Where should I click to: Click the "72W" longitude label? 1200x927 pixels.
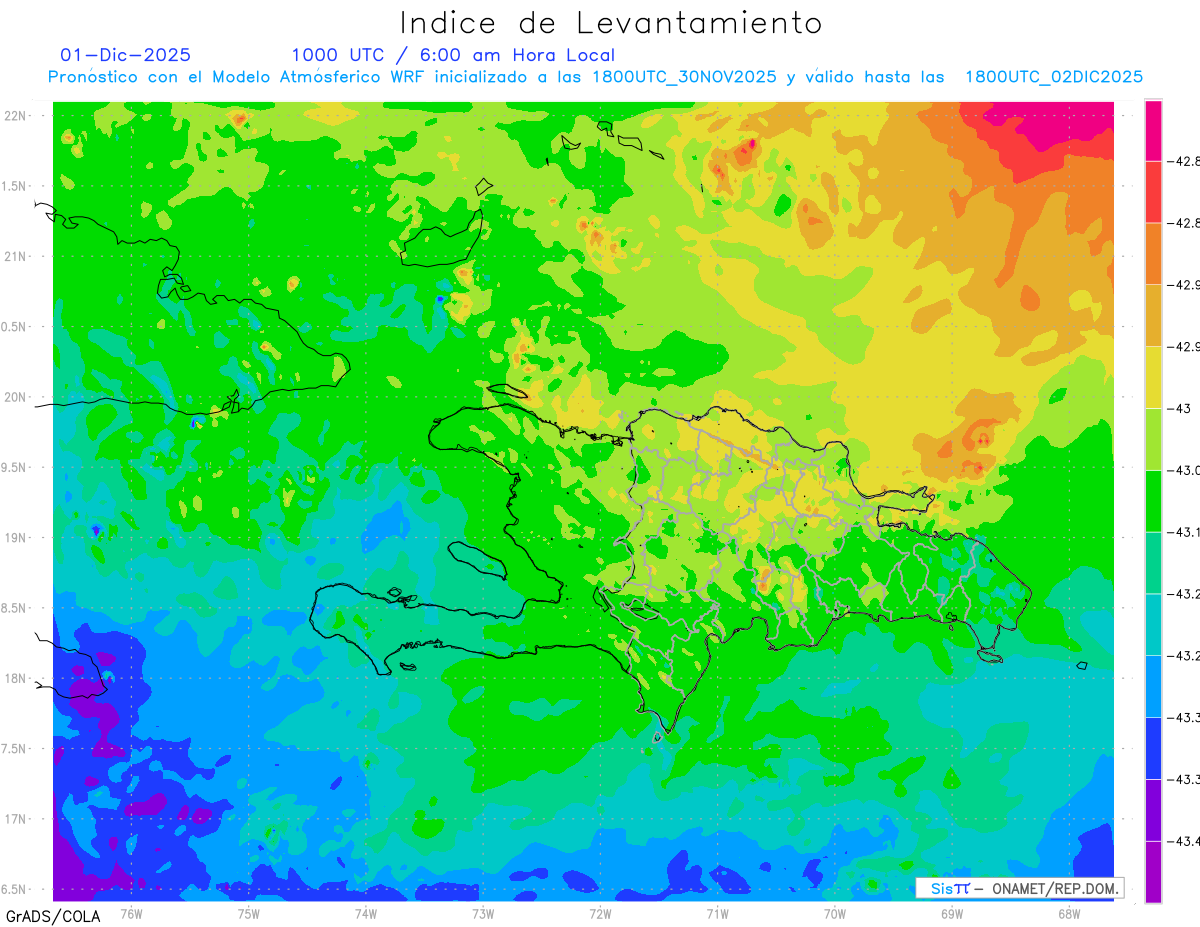point(600,912)
